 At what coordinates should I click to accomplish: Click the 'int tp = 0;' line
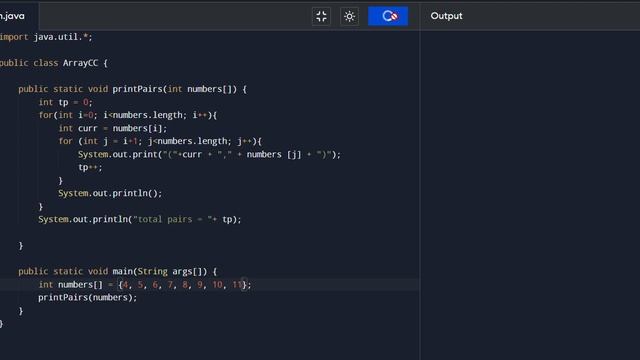click(66, 102)
